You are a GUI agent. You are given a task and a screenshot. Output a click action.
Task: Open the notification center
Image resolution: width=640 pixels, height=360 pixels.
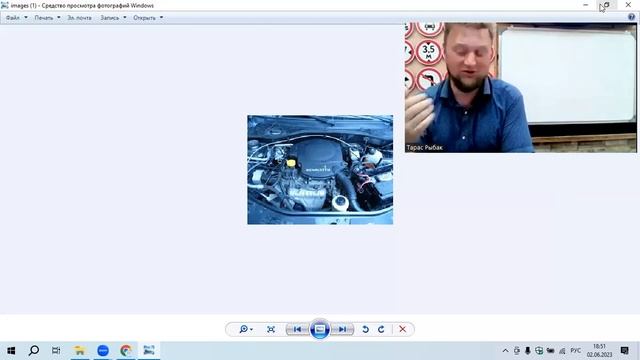pos(624,351)
